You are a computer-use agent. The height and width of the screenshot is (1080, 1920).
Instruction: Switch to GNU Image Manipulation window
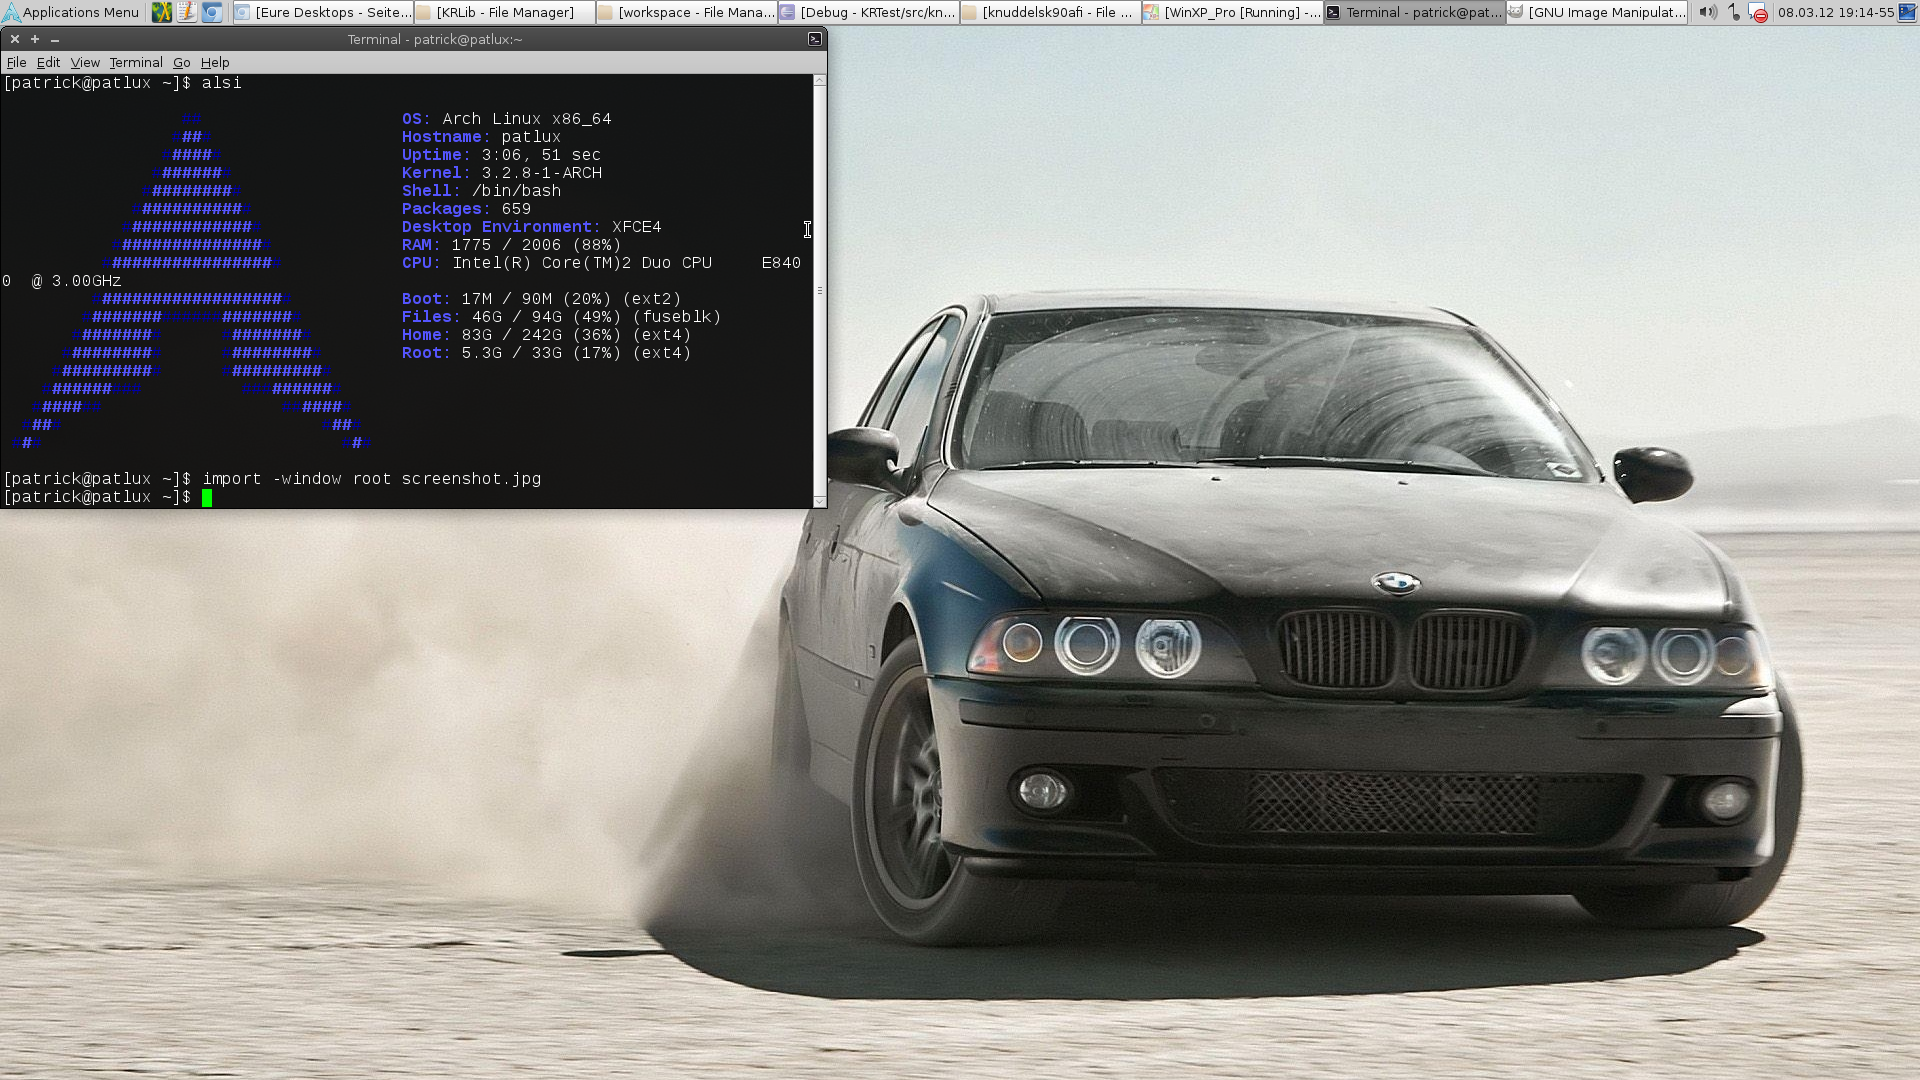click(1596, 12)
